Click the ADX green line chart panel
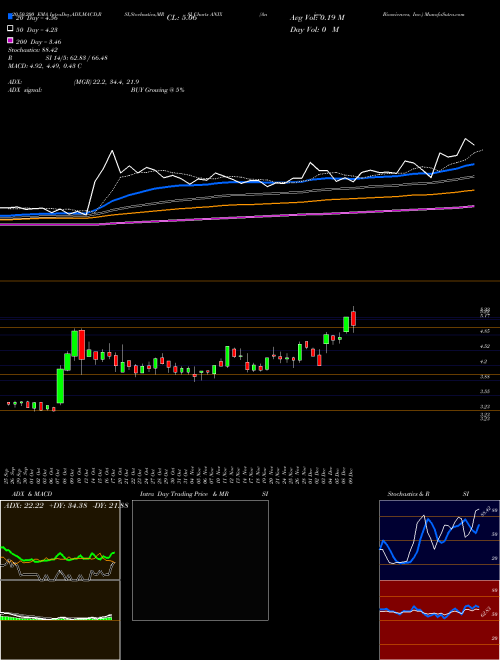Image resolution: width=500 pixels, height=660 pixels. pyautogui.click(x=60, y=540)
